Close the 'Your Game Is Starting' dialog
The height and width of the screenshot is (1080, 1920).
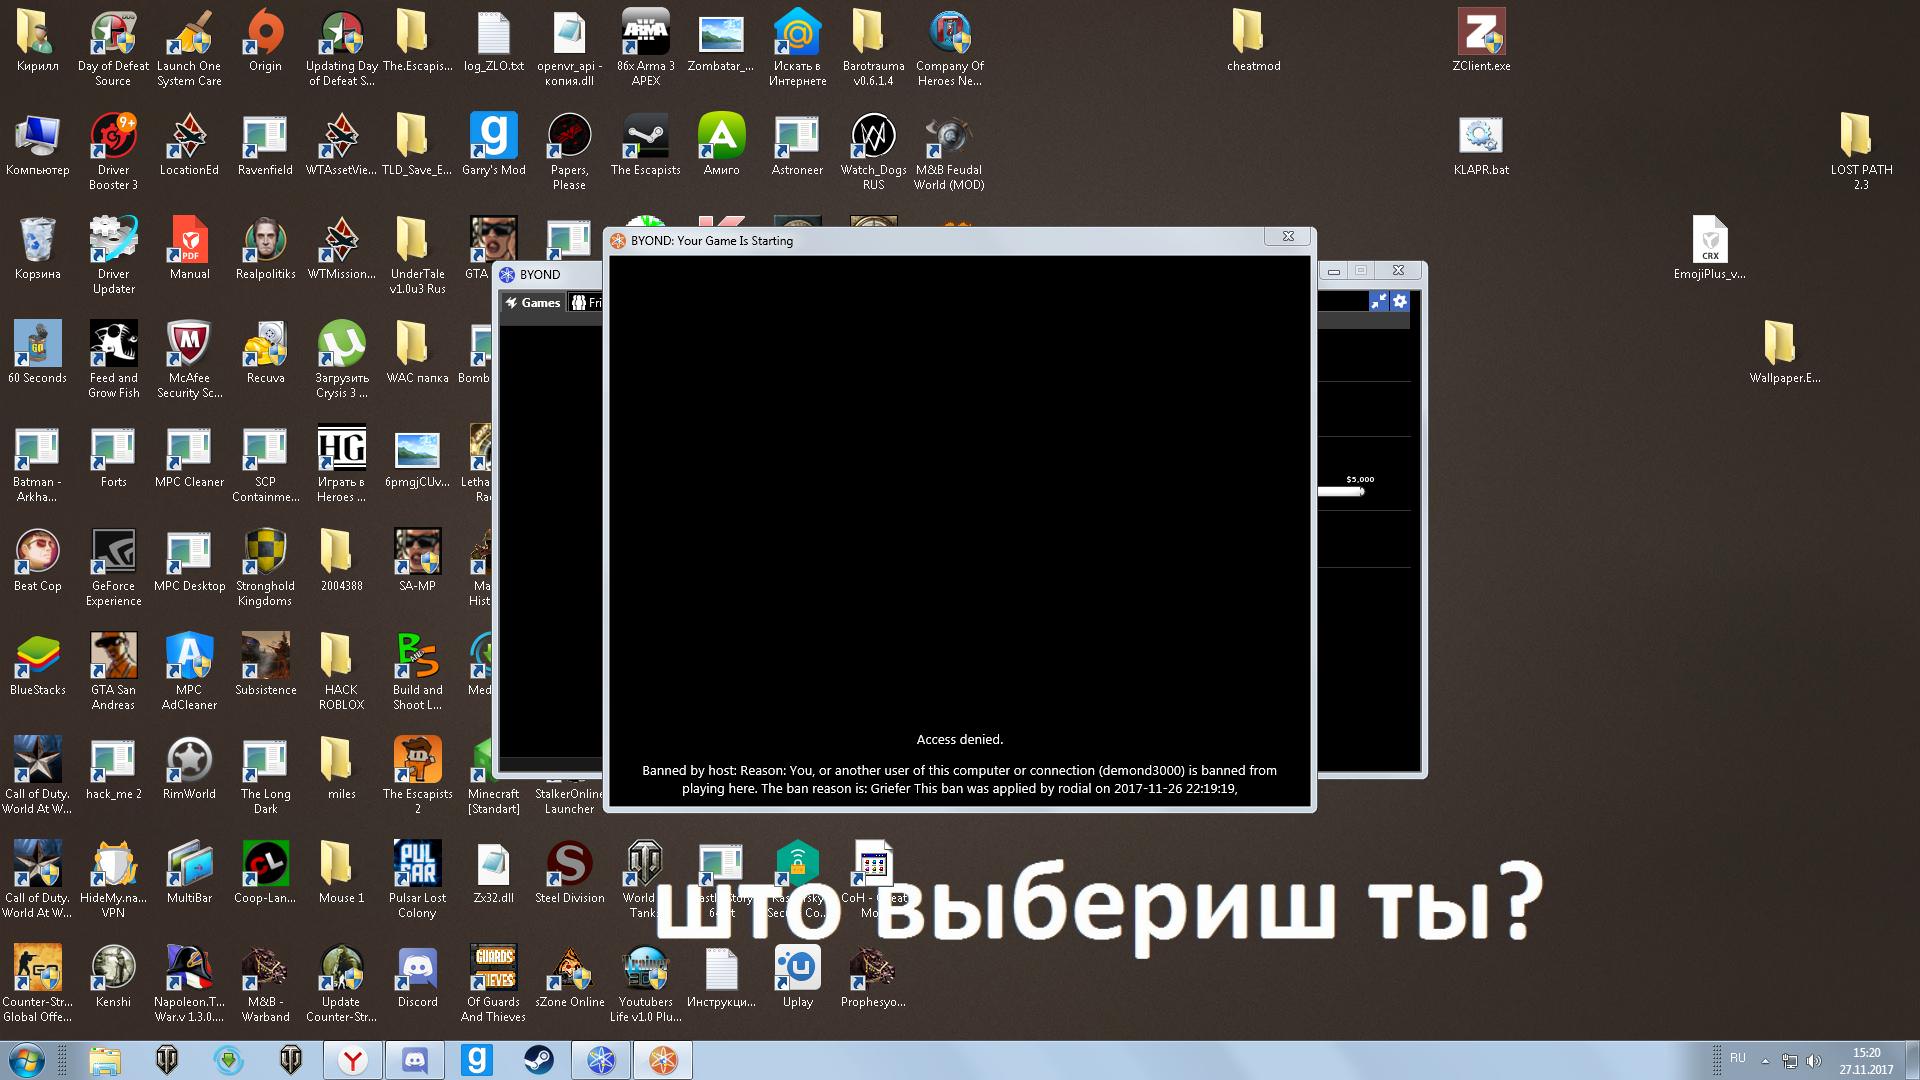tap(1288, 237)
